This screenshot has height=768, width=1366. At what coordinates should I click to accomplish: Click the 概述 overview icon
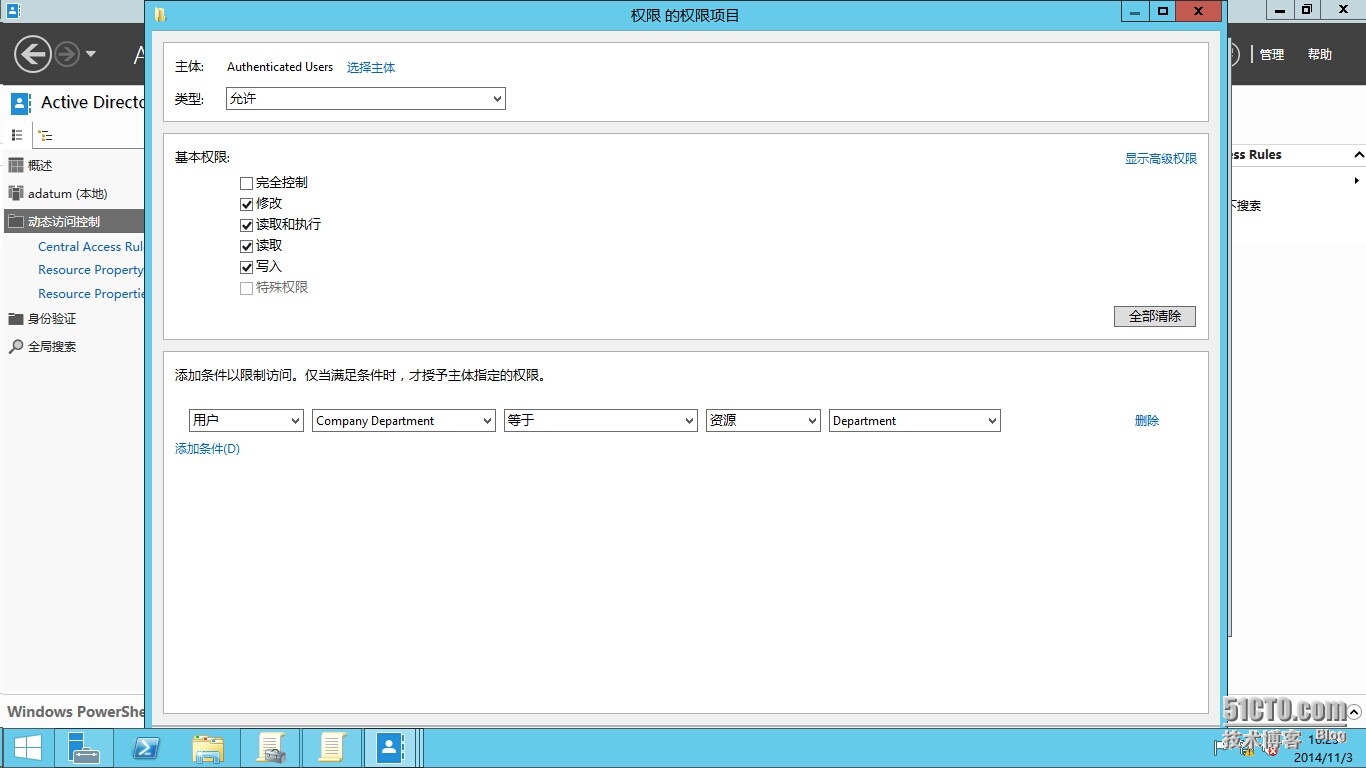coord(15,165)
